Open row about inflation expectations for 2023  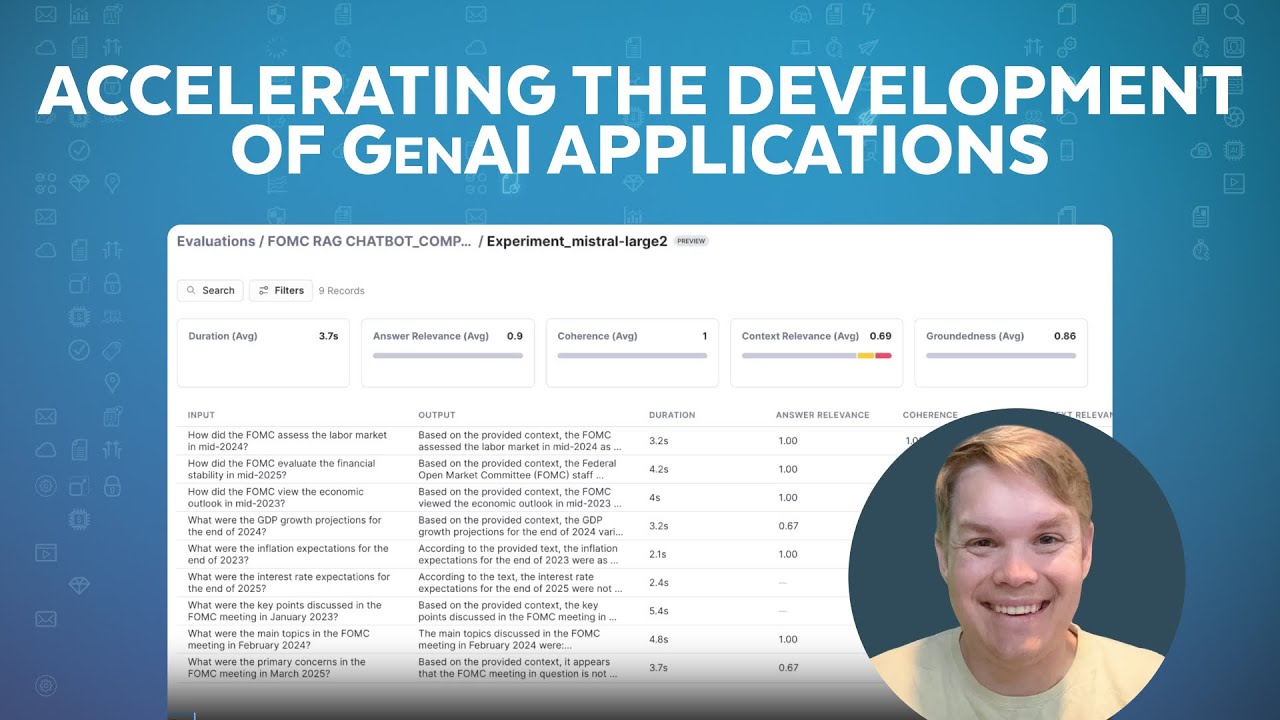pos(288,554)
